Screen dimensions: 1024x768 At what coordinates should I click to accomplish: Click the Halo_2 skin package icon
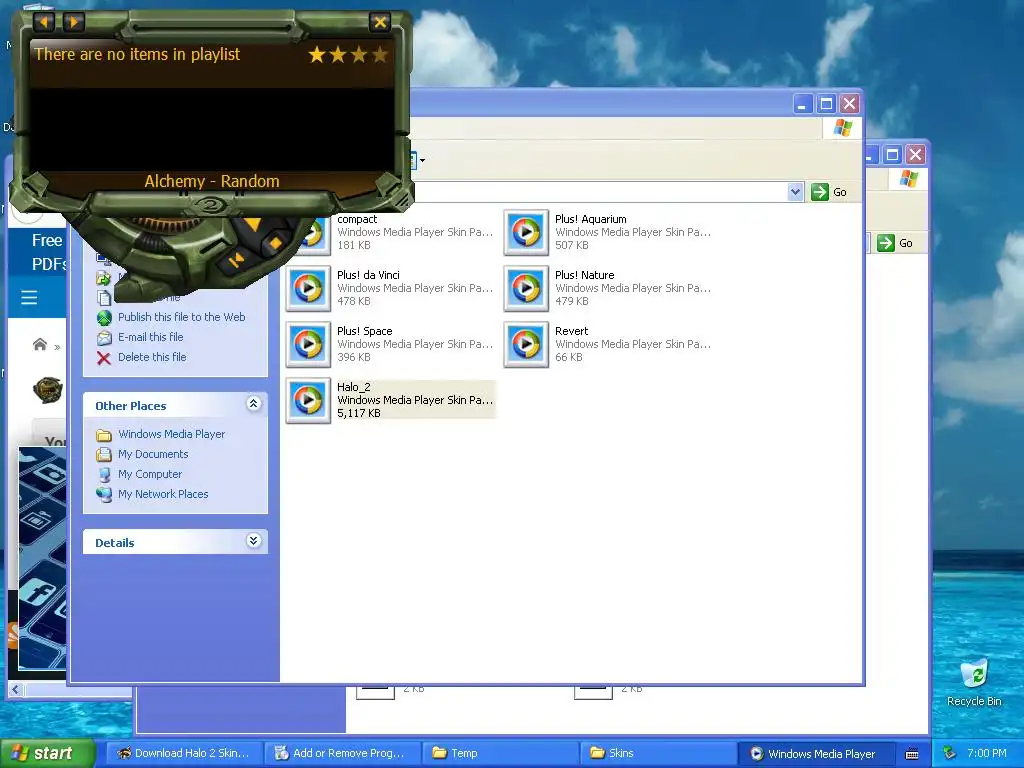pos(308,400)
